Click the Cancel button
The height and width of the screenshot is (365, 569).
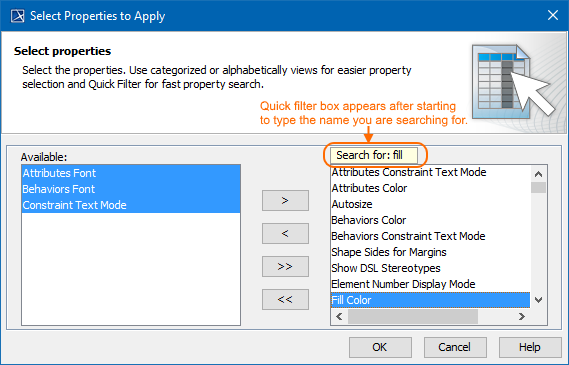(x=455, y=347)
